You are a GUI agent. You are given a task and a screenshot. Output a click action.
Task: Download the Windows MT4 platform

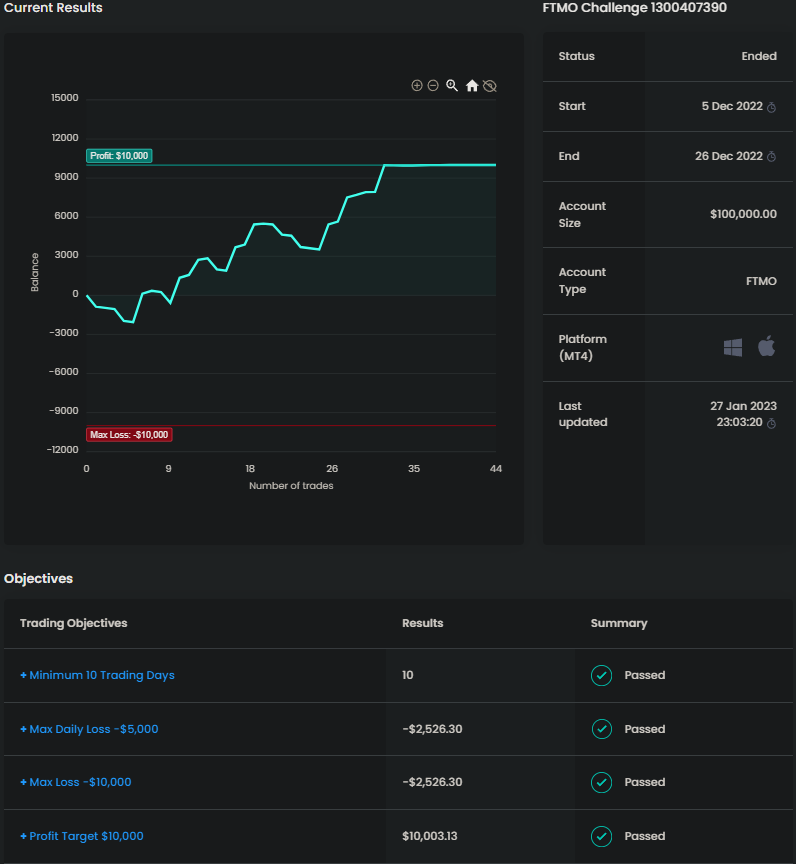pyautogui.click(x=733, y=347)
